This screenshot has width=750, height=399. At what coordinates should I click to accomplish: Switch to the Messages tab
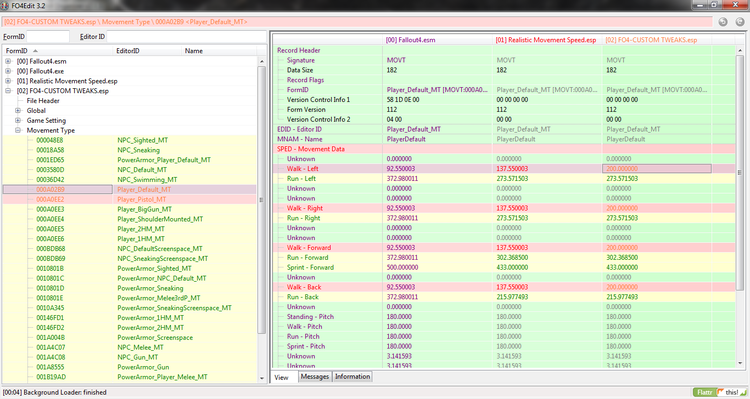tap(315, 377)
